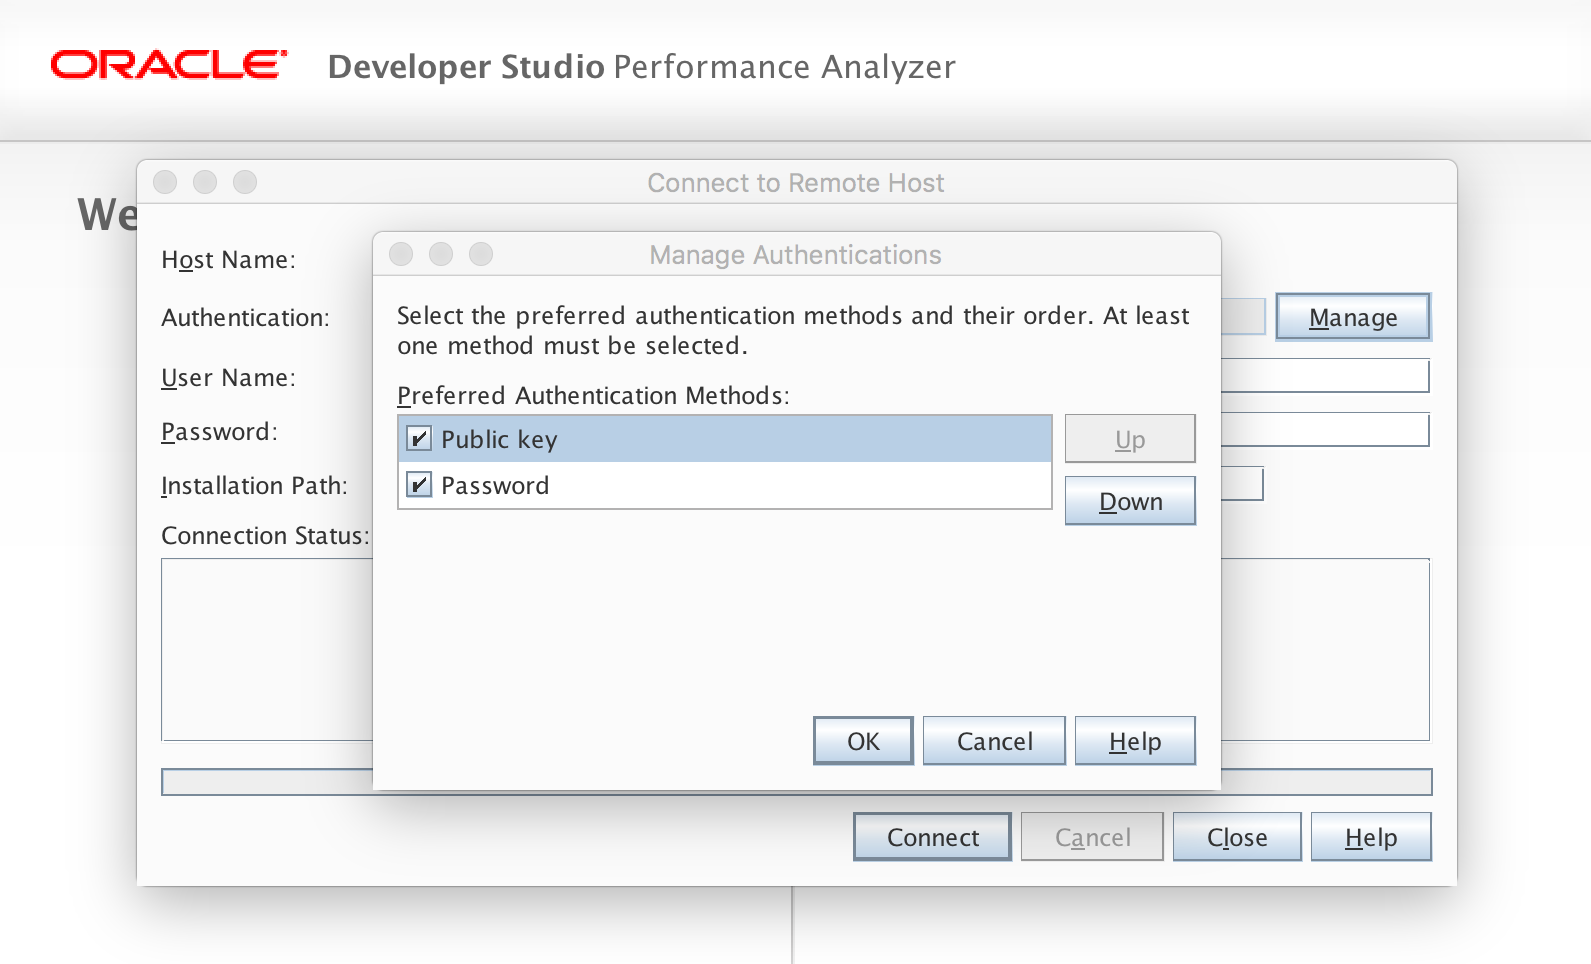Viewport: 1591px width, 964px height.
Task: Close the Connect to Remote Host window
Action: [x=1237, y=837]
